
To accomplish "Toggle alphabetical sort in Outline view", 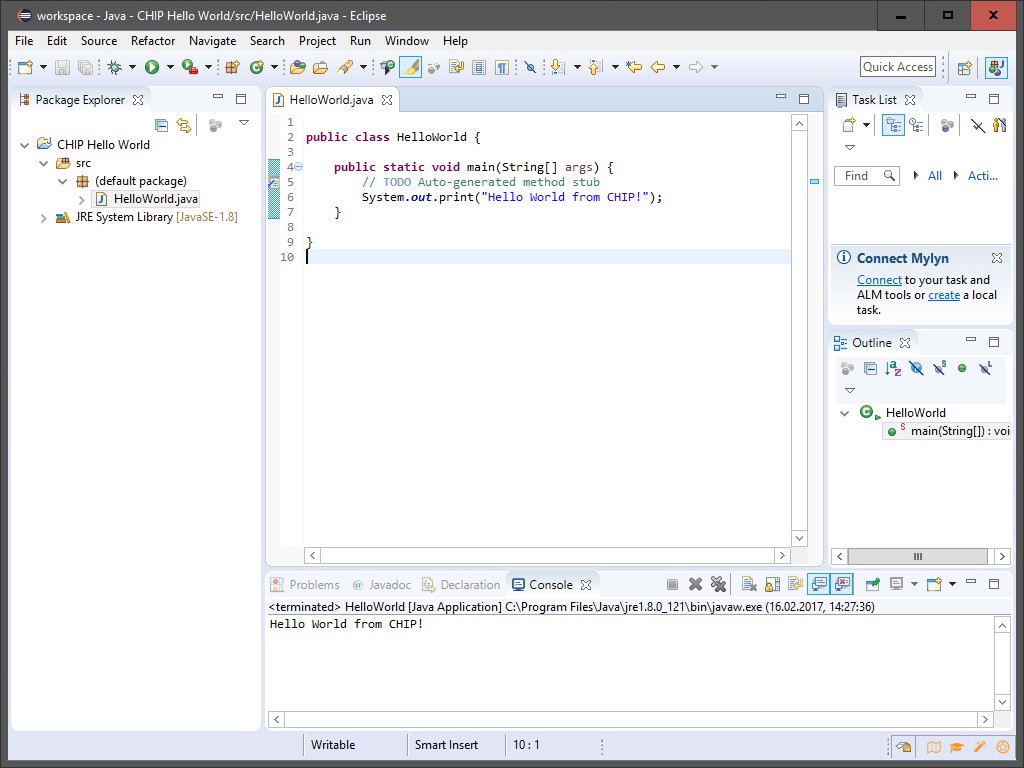I will point(893,368).
